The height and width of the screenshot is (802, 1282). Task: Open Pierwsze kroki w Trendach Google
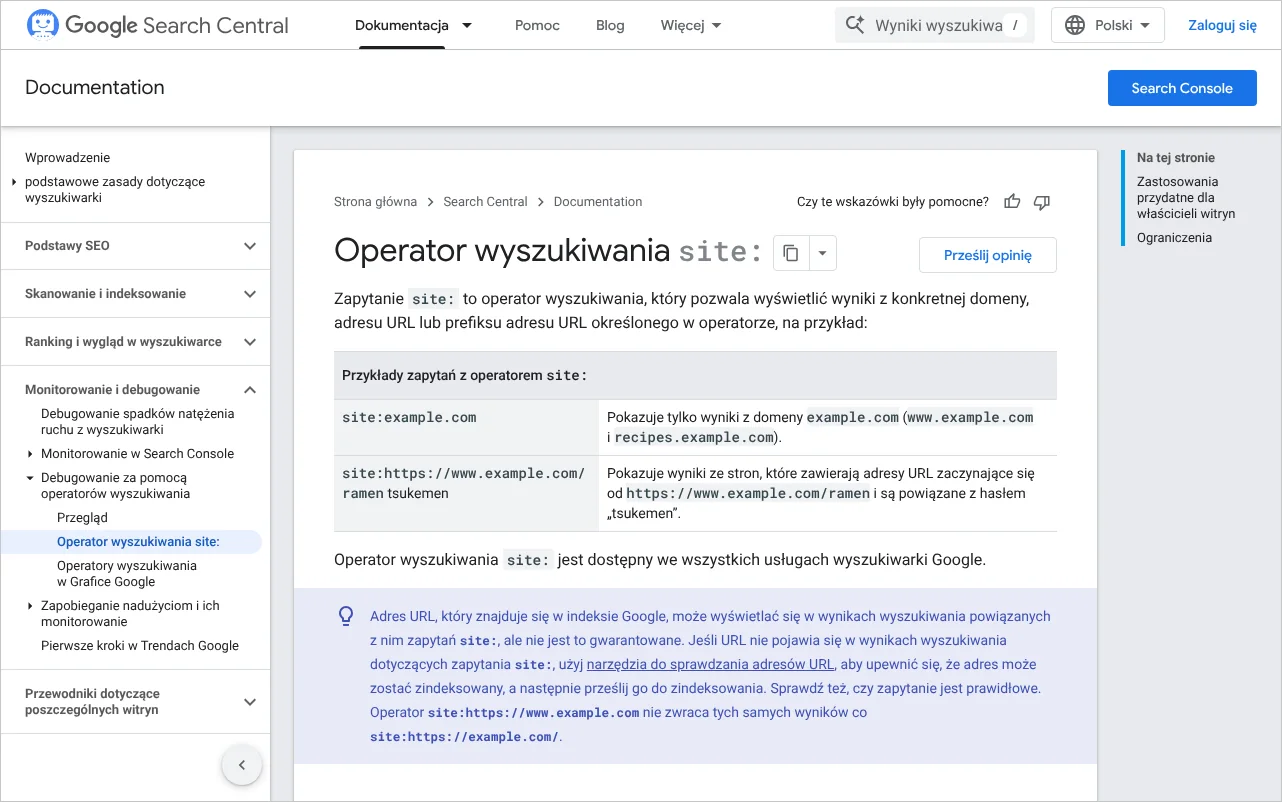[140, 646]
